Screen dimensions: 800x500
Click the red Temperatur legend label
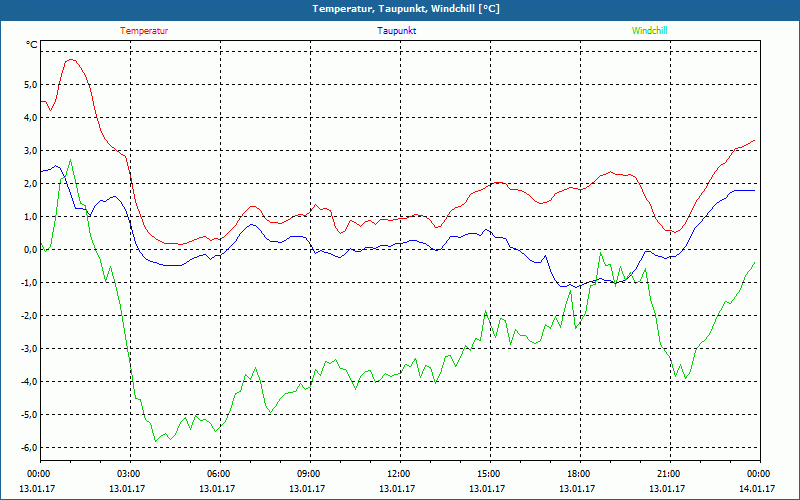tap(144, 31)
